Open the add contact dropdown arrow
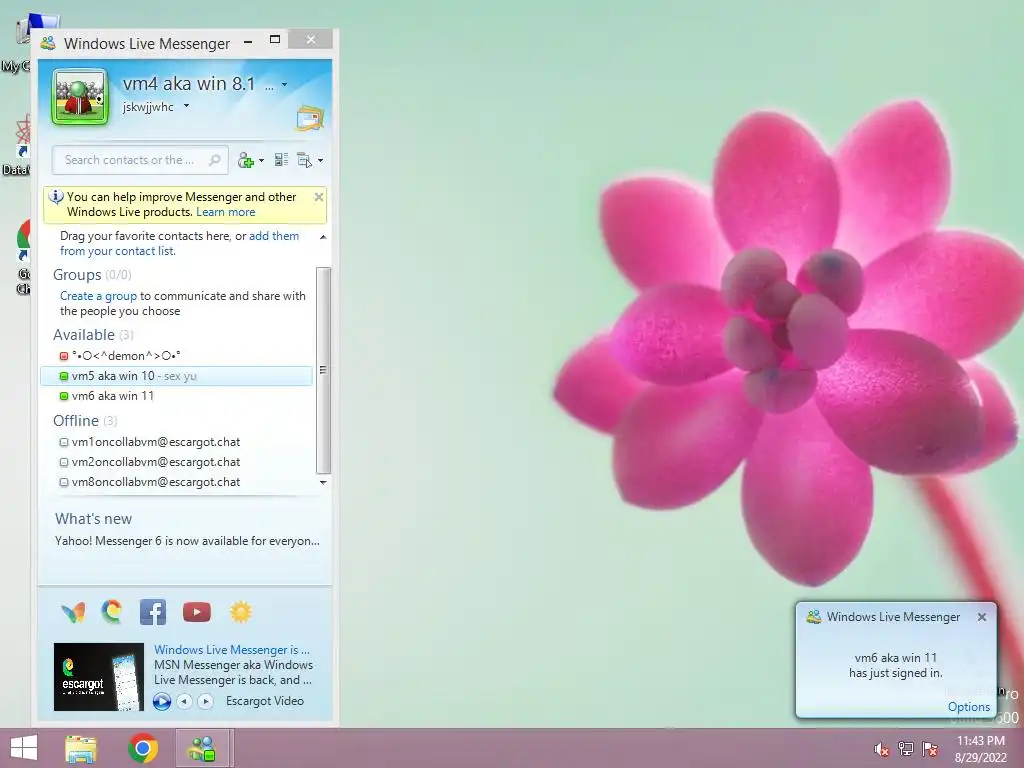The width and height of the screenshot is (1024, 768). tap(261, 160)
